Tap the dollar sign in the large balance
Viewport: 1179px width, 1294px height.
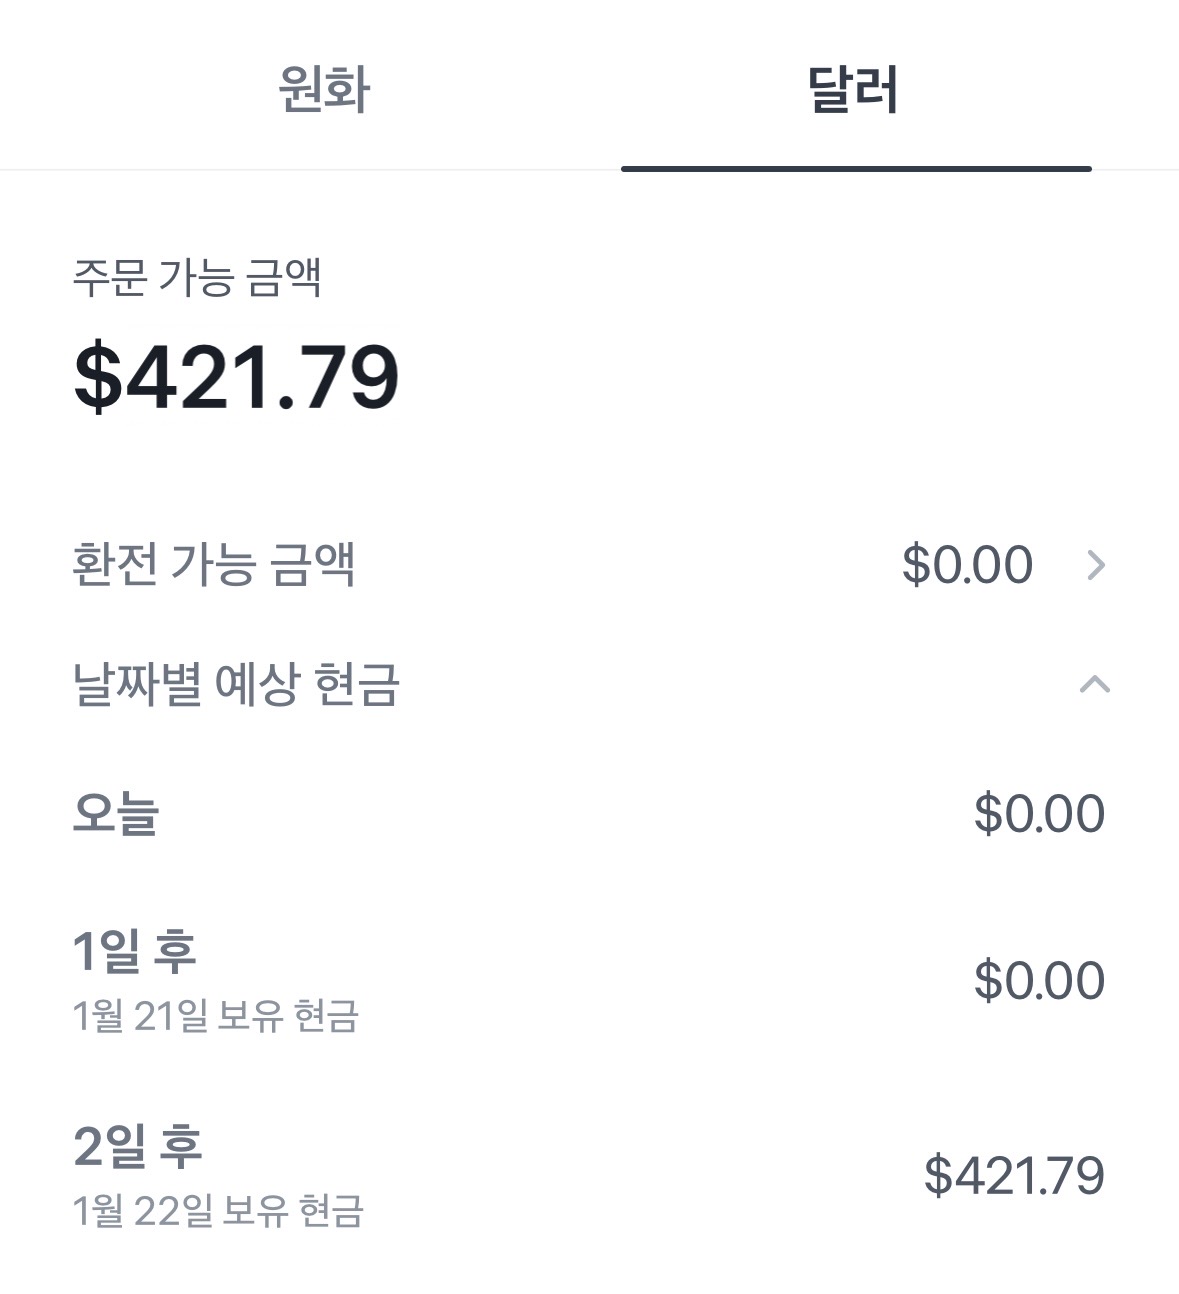click(97, 378)
